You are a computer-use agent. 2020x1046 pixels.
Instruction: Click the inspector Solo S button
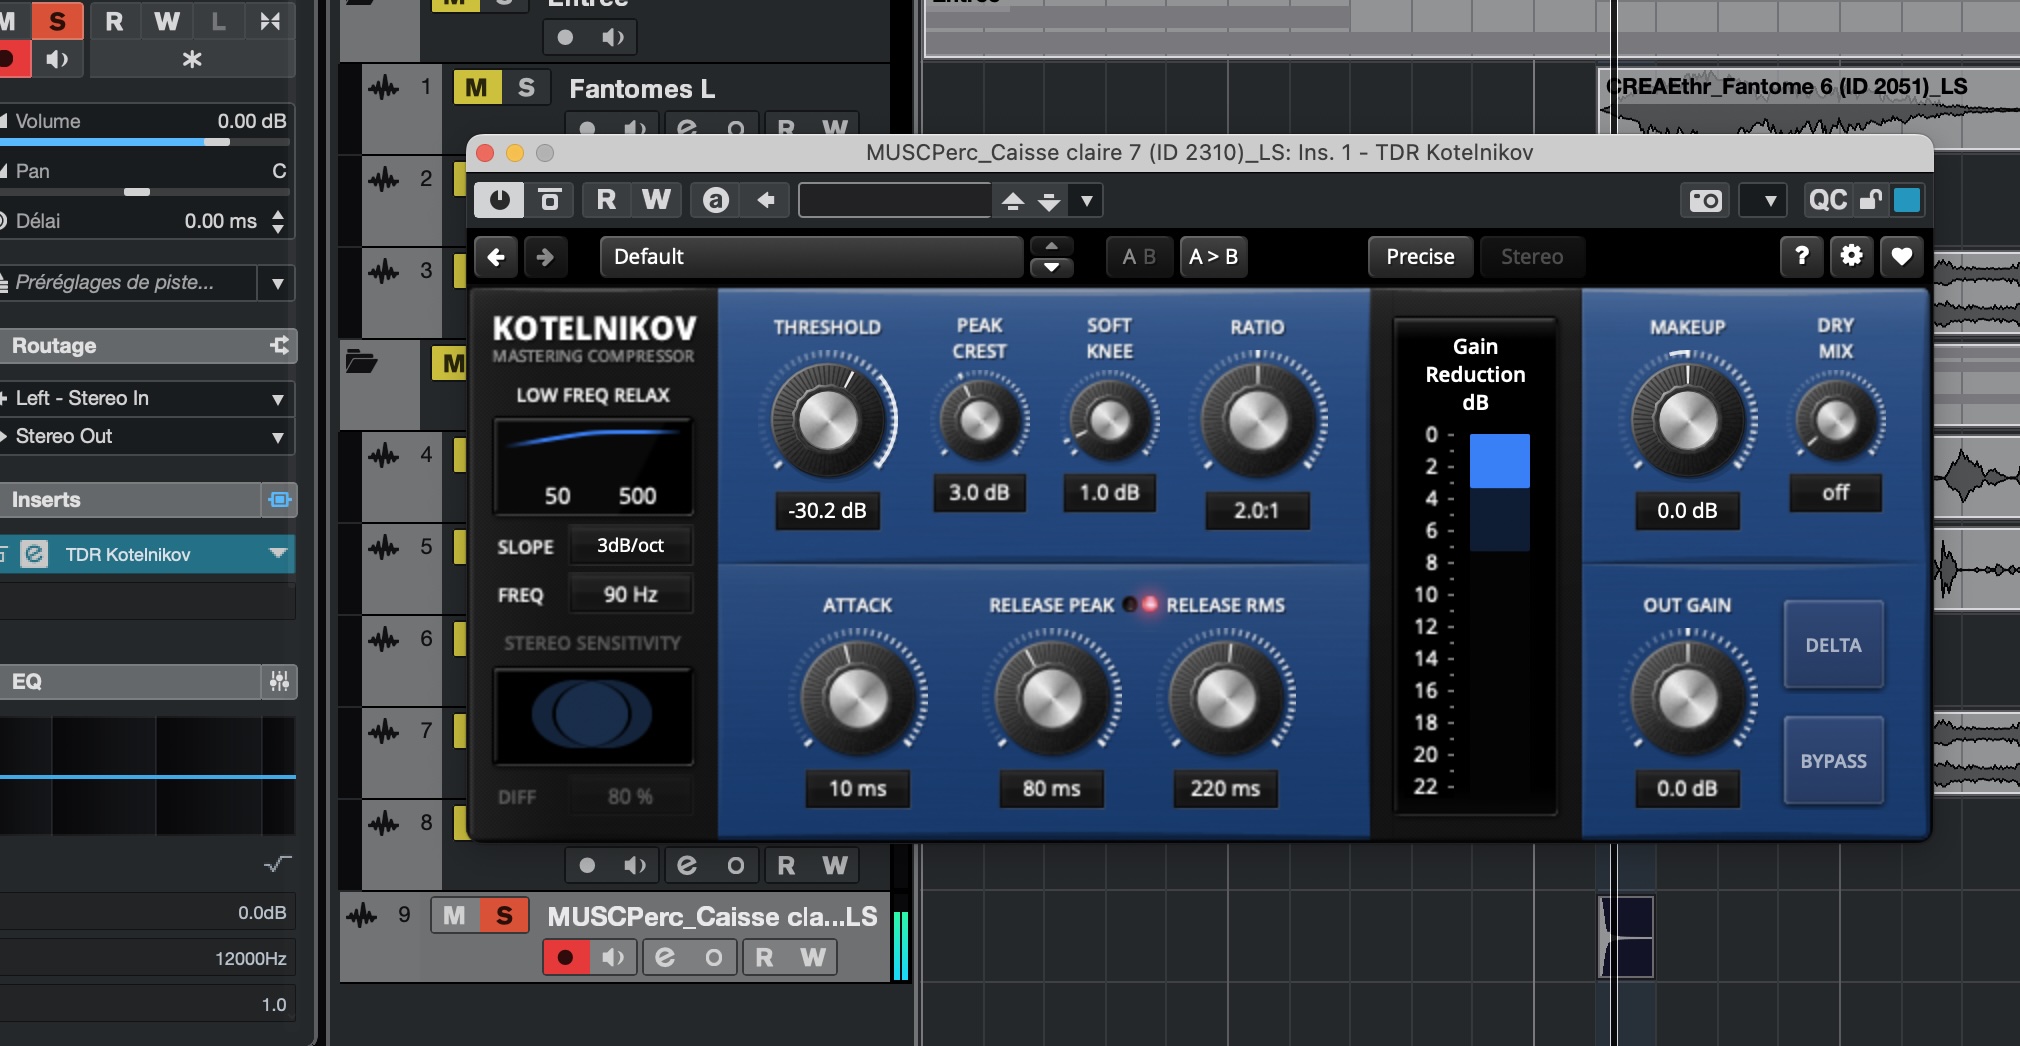[x=57, y=21]
